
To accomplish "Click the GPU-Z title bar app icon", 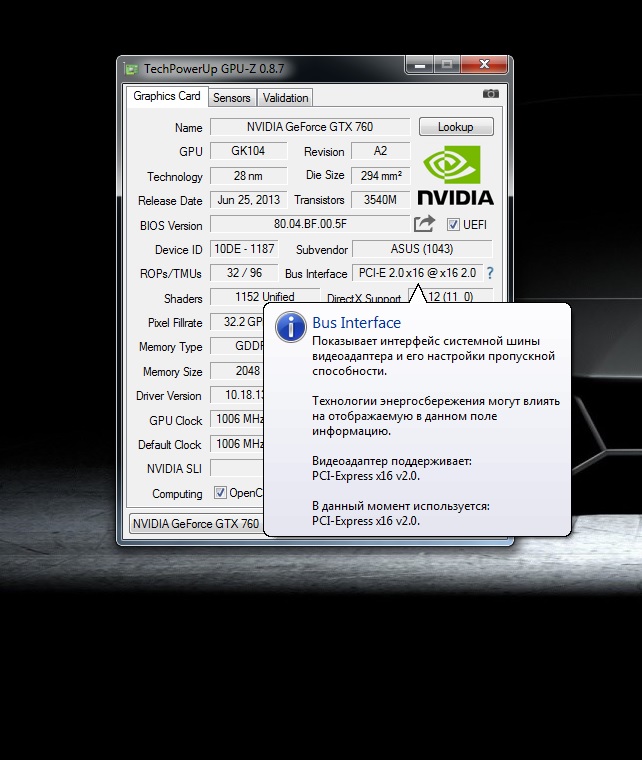I will pos(131,69).
